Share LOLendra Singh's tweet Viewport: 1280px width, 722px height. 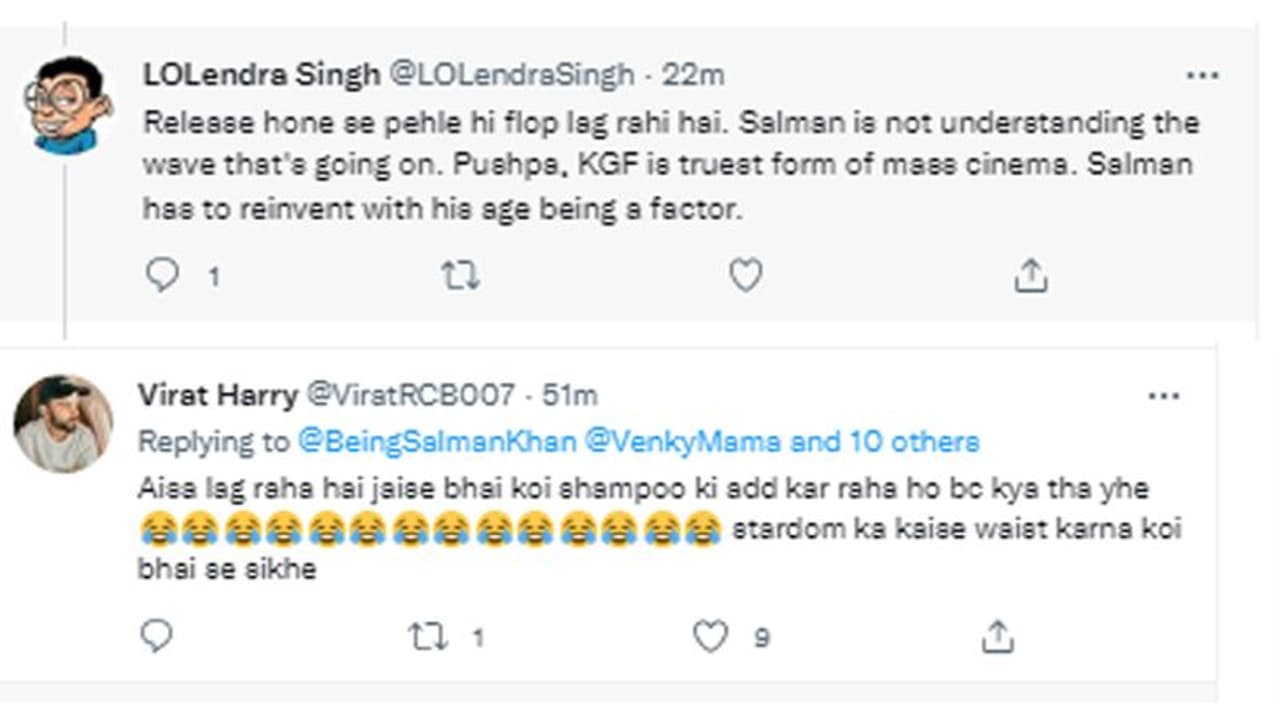pos(1030,275)
